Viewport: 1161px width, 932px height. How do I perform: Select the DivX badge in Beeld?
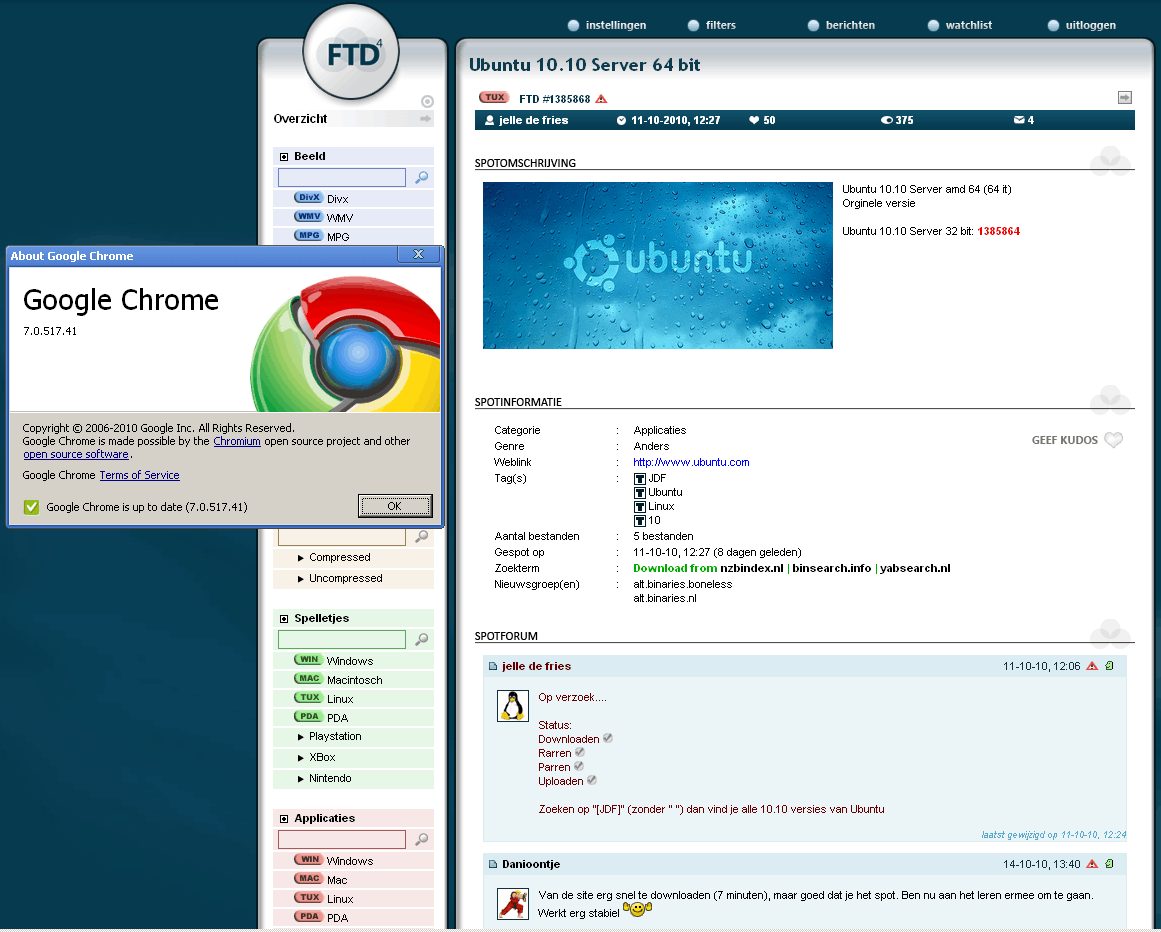pos(309,198)
